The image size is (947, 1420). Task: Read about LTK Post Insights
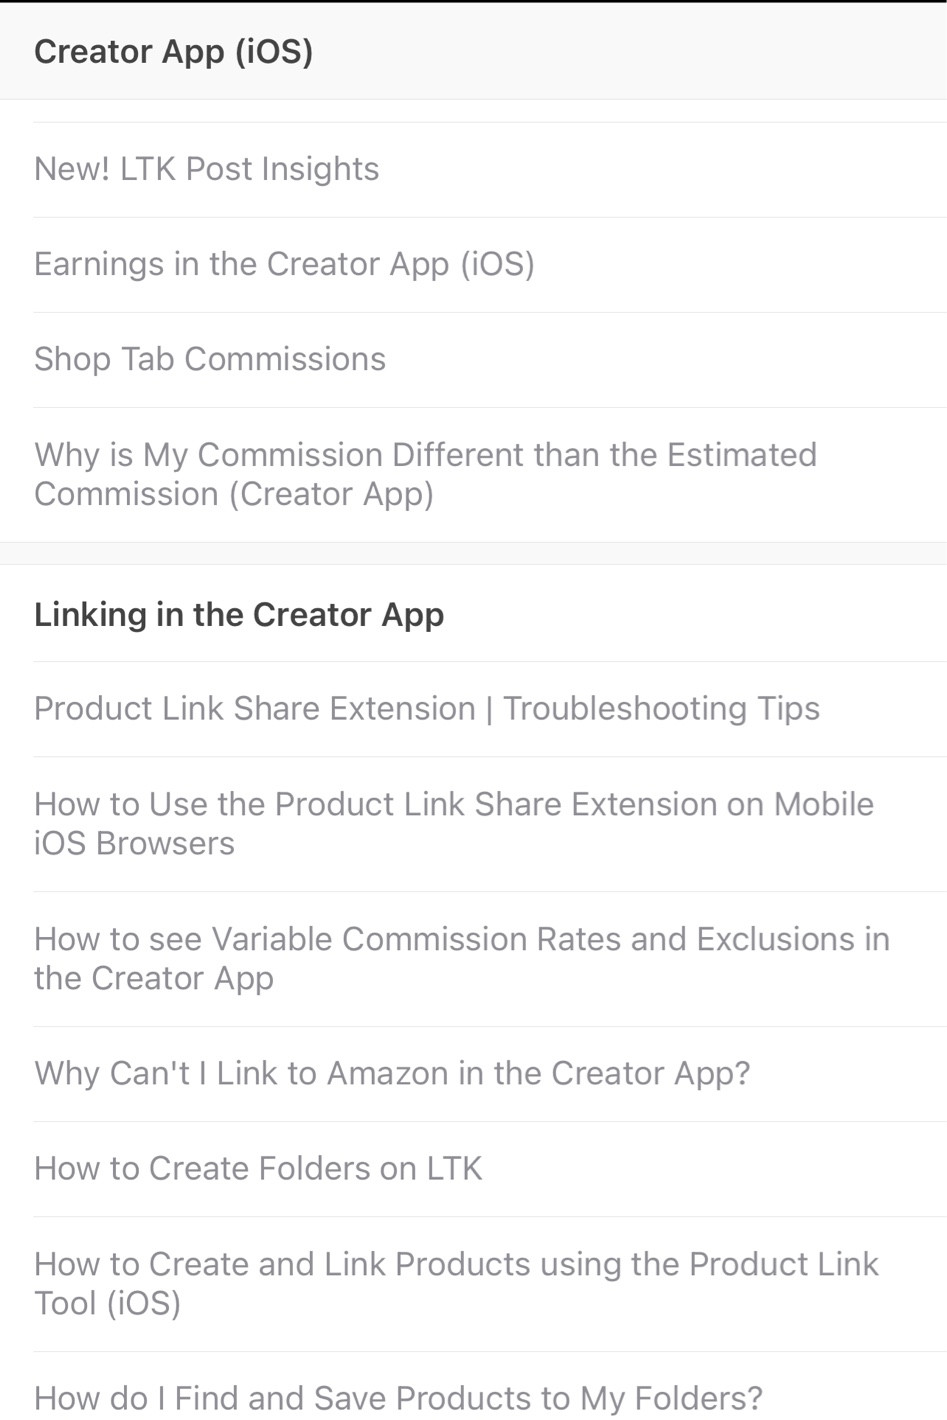coord(206,169)
